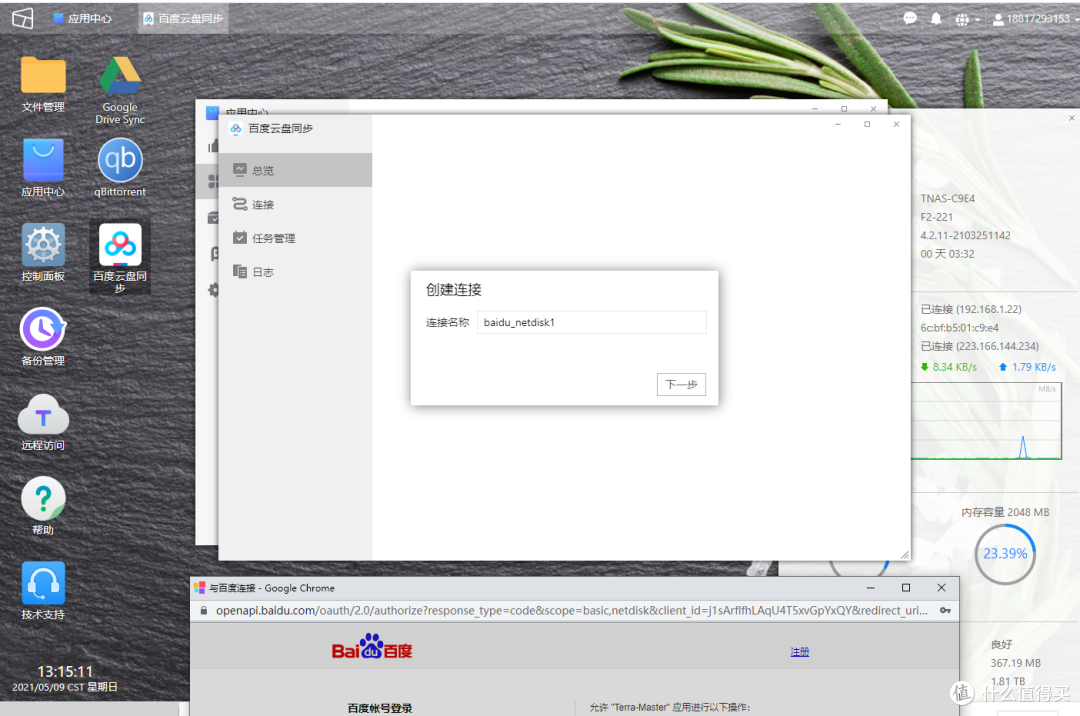Open the language globe dropdown

click(x=967, y=19)
